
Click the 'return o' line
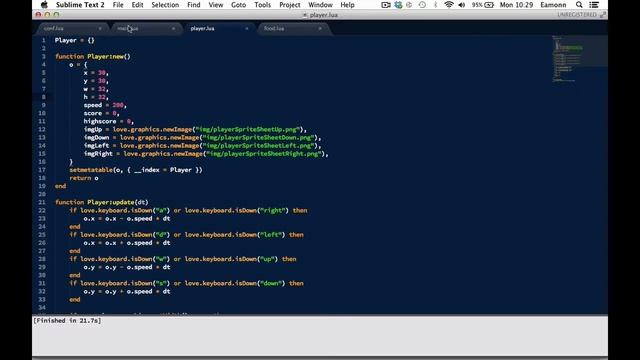84,178
